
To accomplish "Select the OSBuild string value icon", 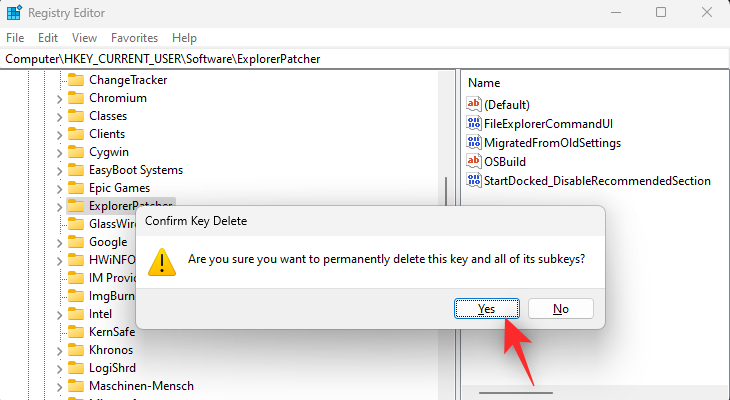I will click(x=473, y=162).
